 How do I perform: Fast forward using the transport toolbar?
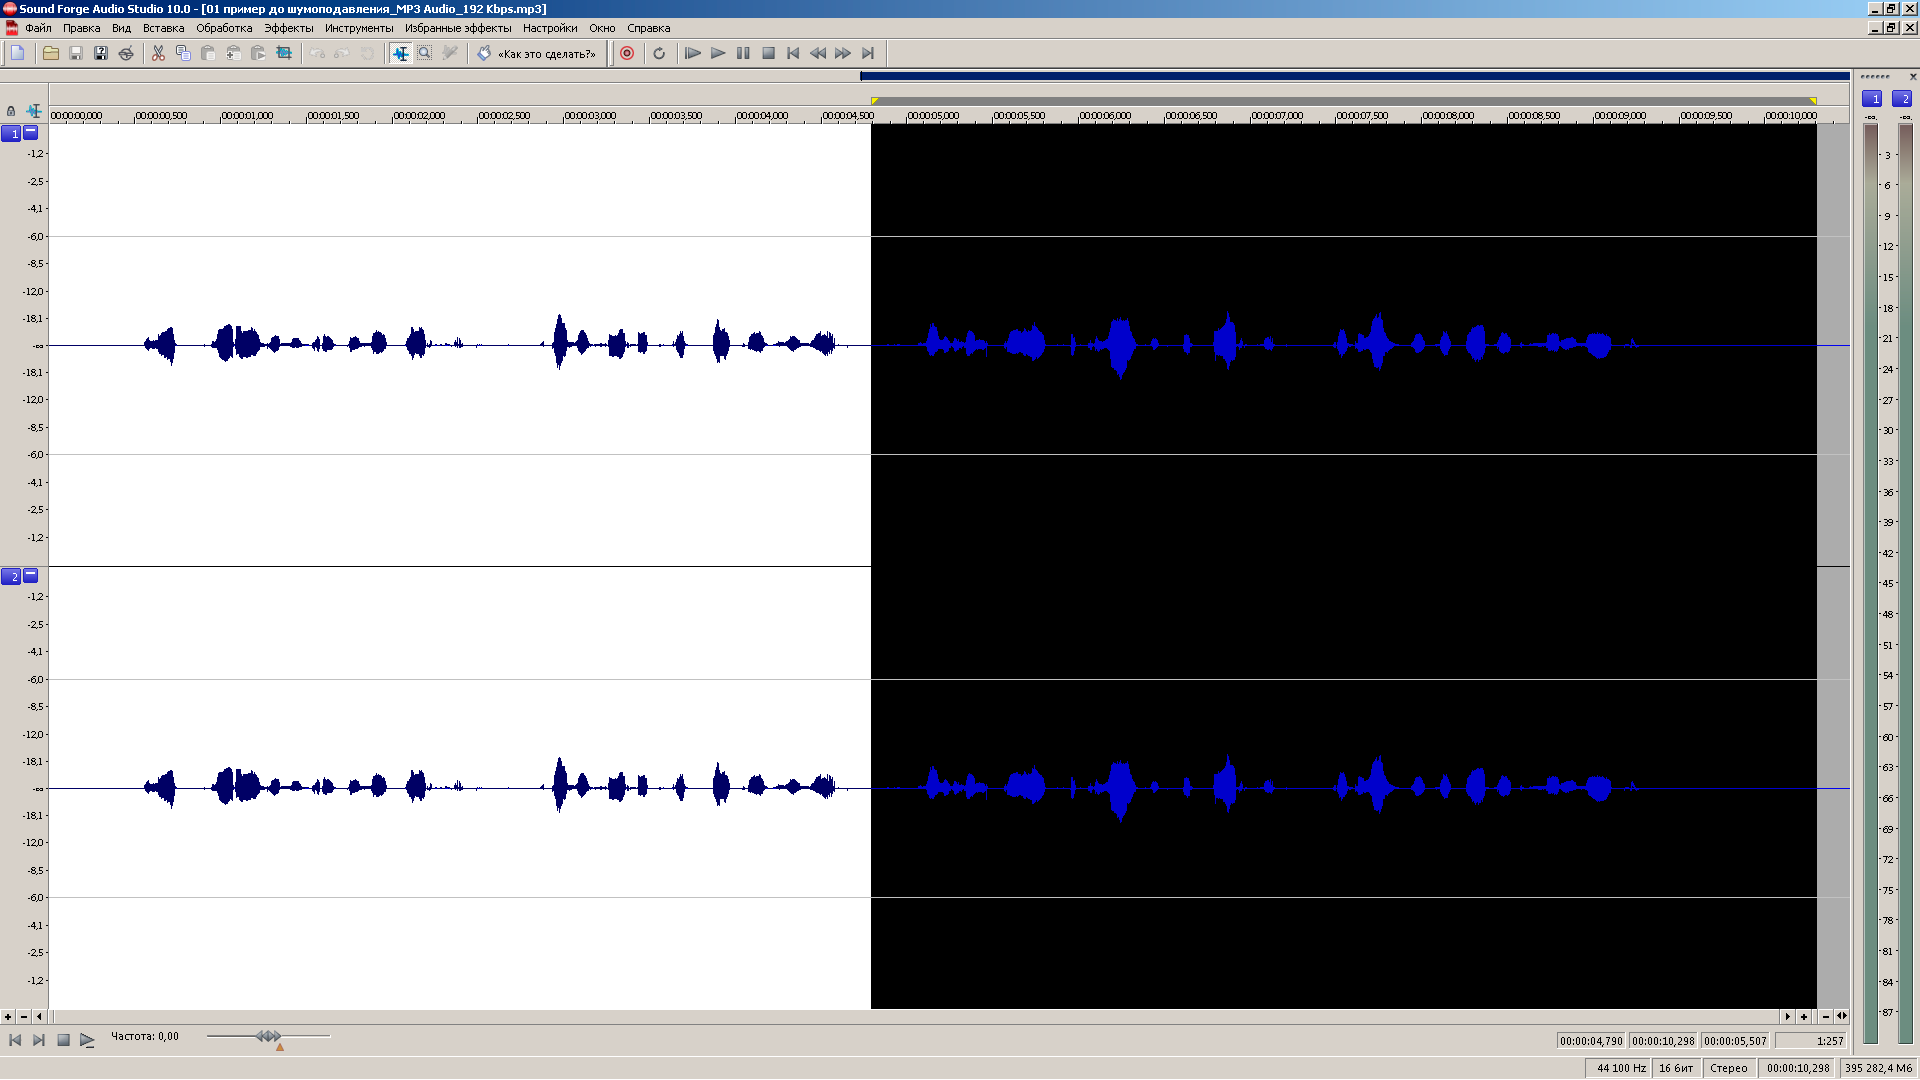(843, 53)
